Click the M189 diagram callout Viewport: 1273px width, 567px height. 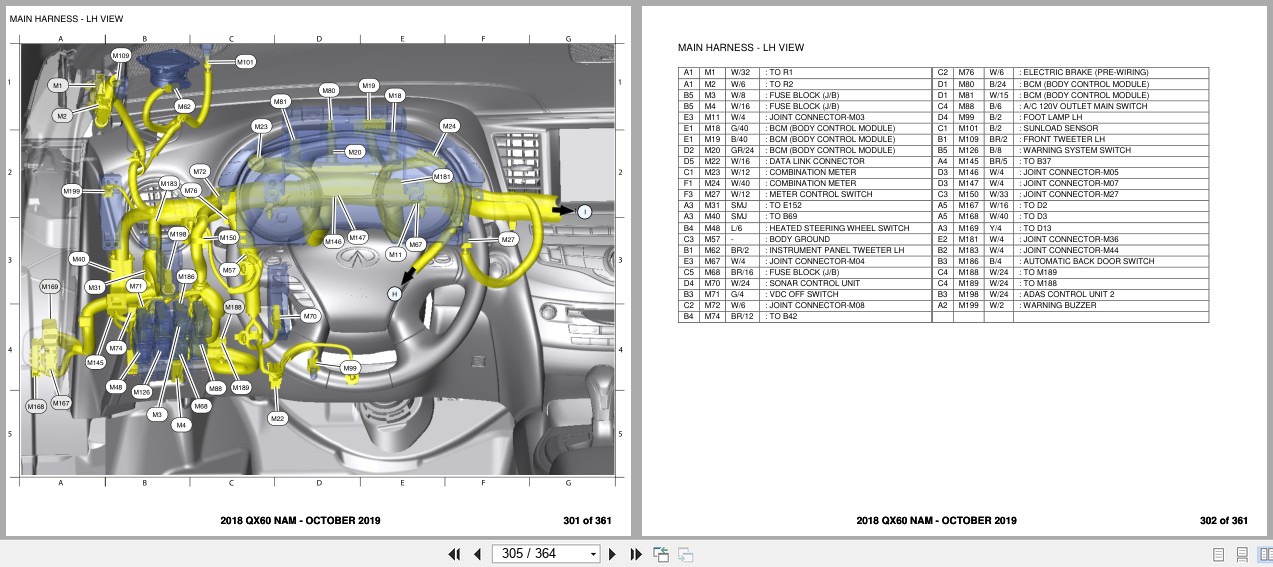click(x=241, y=388)
